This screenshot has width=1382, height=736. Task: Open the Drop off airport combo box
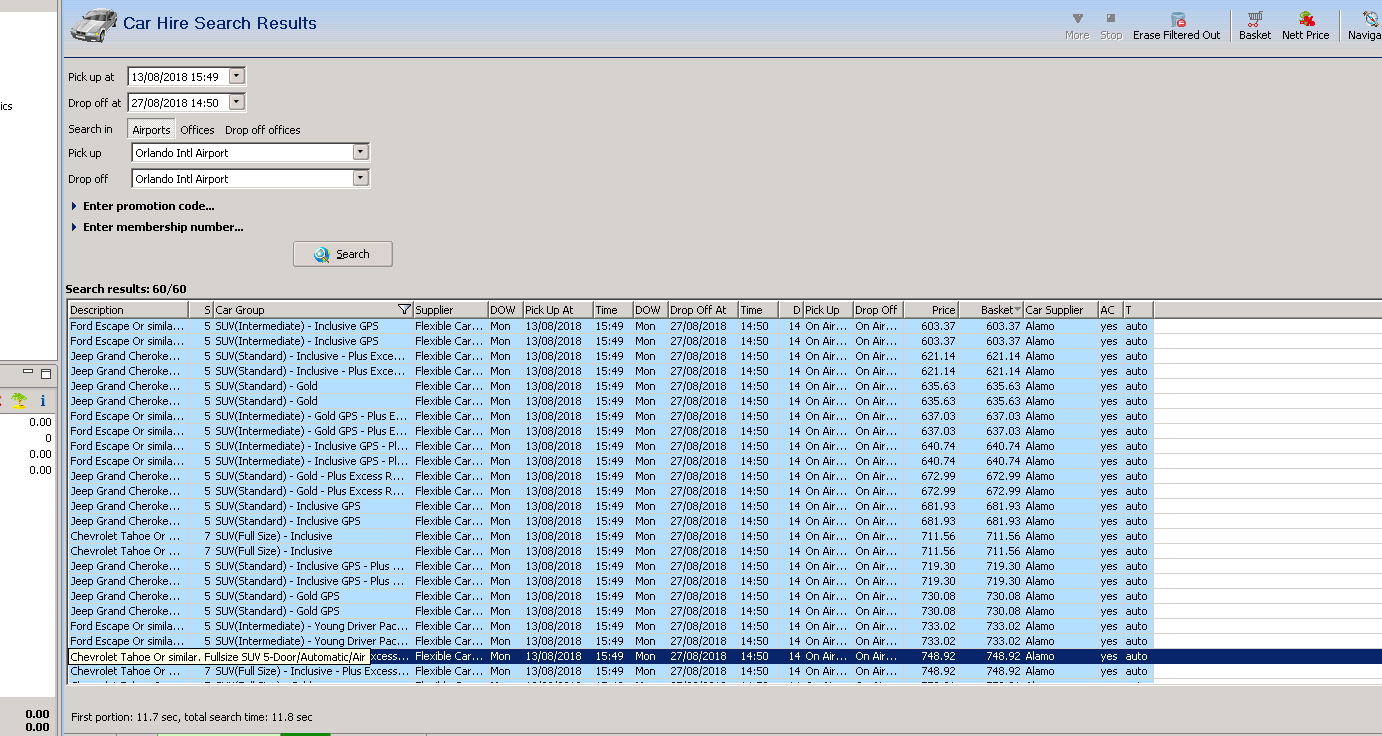[251, 179]
